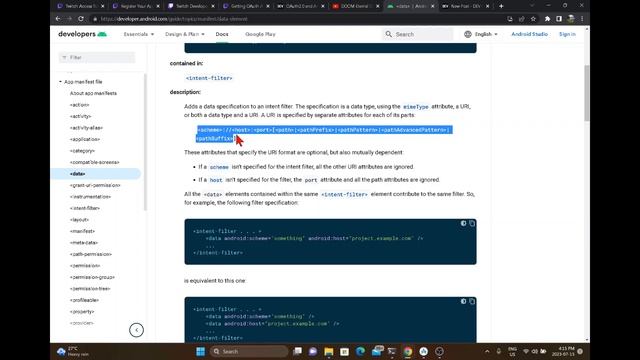Image resolution: width=640 pixels, height=360 pixels.
Task: Toggle dark theme on the first code block
Action: [x=463, y=223]
